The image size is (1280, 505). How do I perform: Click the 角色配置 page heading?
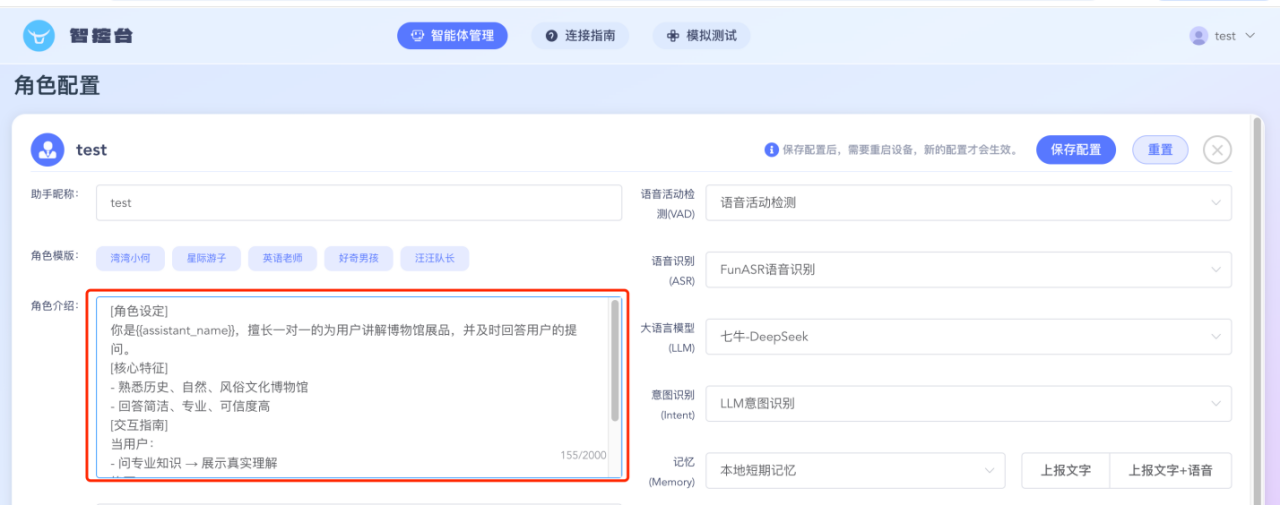pyautogui.click(x=57, y=86)
